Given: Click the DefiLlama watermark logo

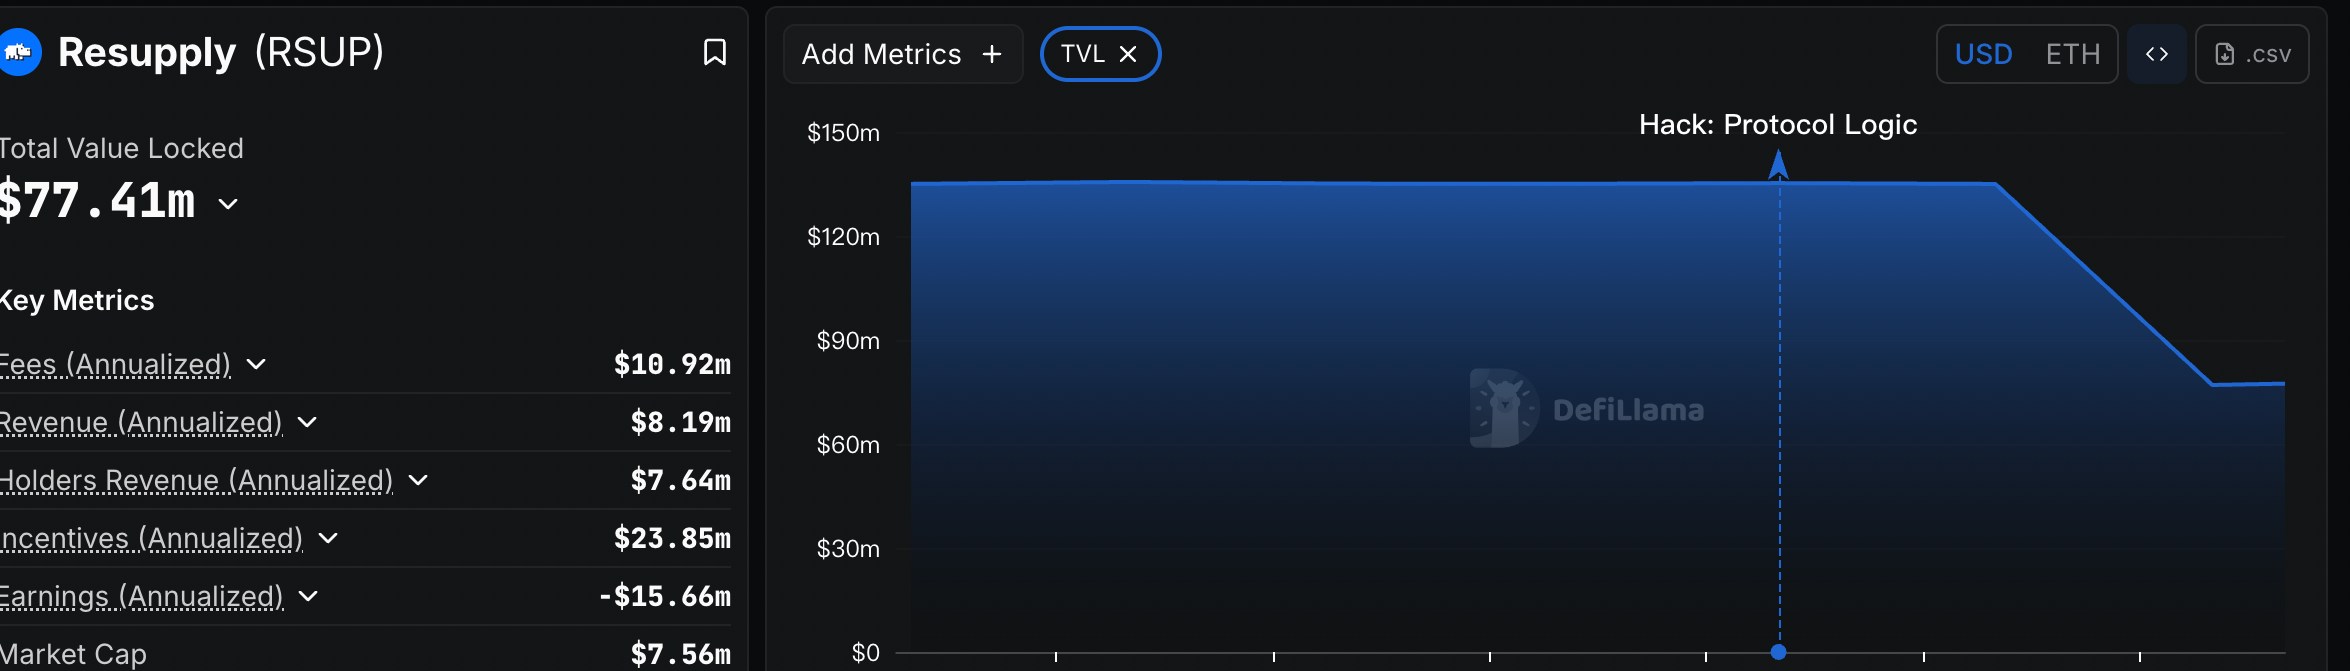Looking at the screenshot, I should 1501,408.
